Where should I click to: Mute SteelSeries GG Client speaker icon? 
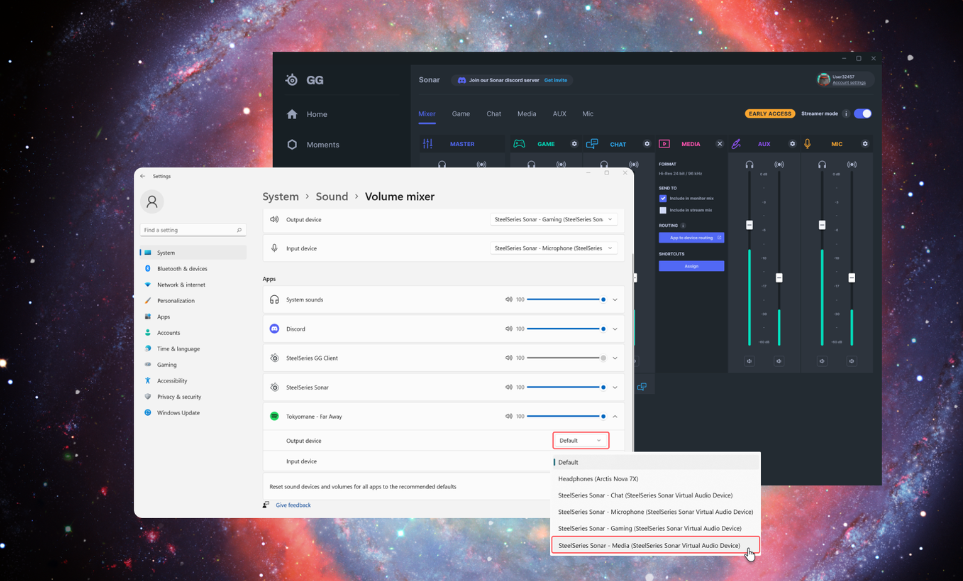pyautogui.click(x=509, y=358)
